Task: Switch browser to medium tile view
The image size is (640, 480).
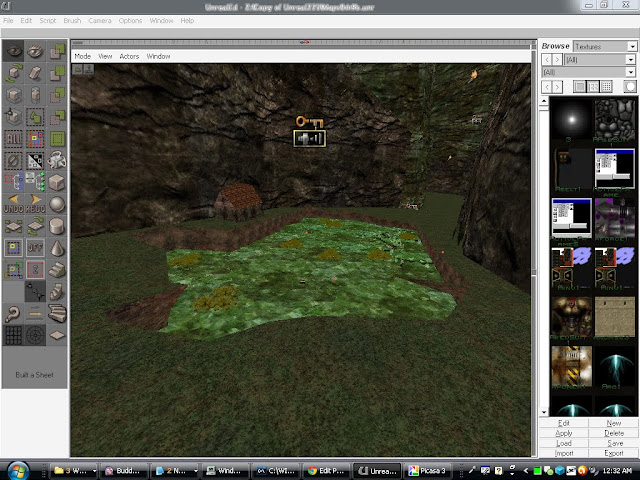Action: pos(593,87)
